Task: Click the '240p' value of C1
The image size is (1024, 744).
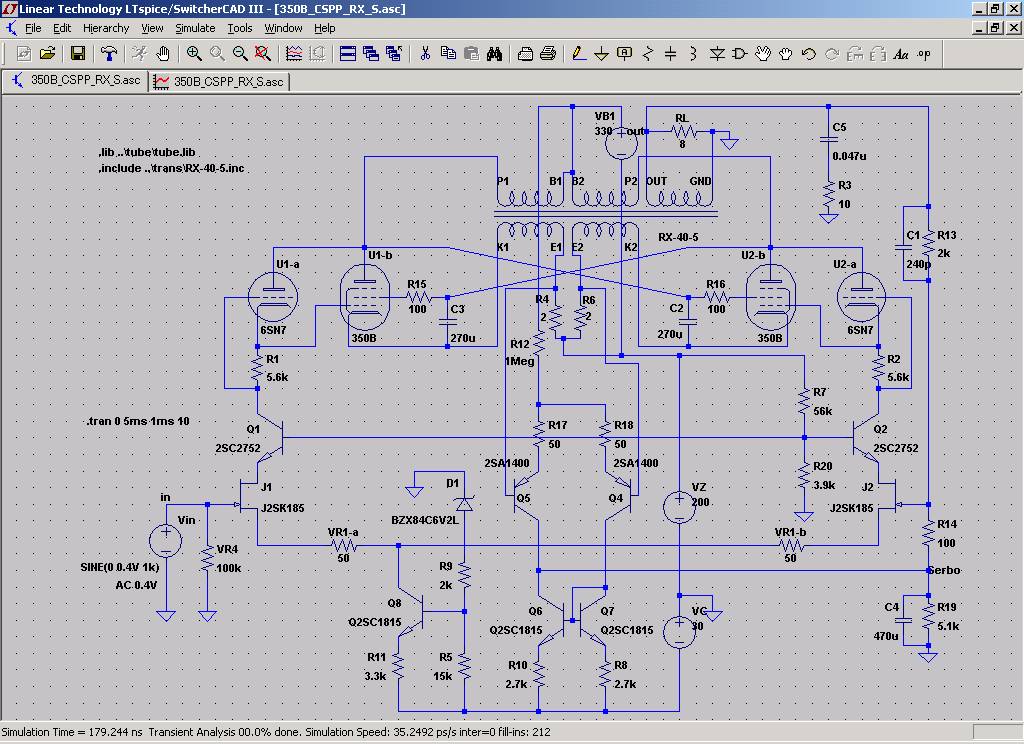Action: 918,264
